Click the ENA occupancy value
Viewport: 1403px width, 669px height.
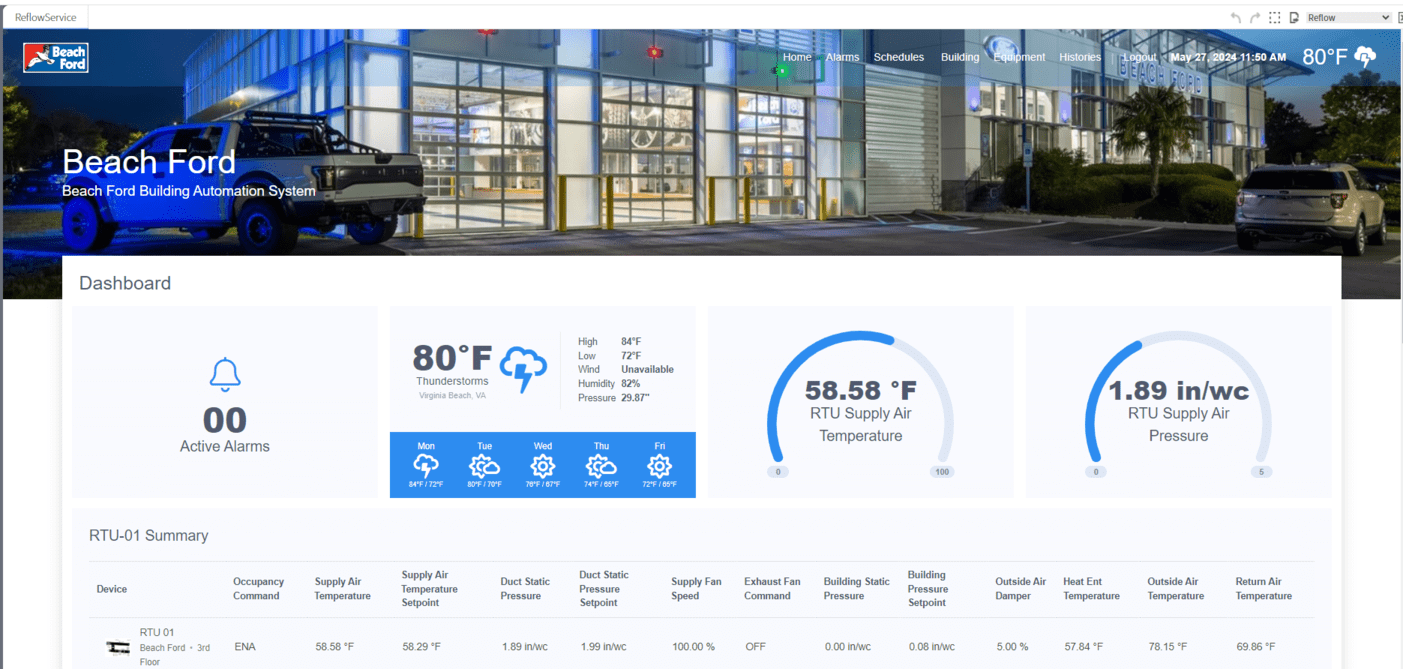pyautogui.click(x=245, y=647)
